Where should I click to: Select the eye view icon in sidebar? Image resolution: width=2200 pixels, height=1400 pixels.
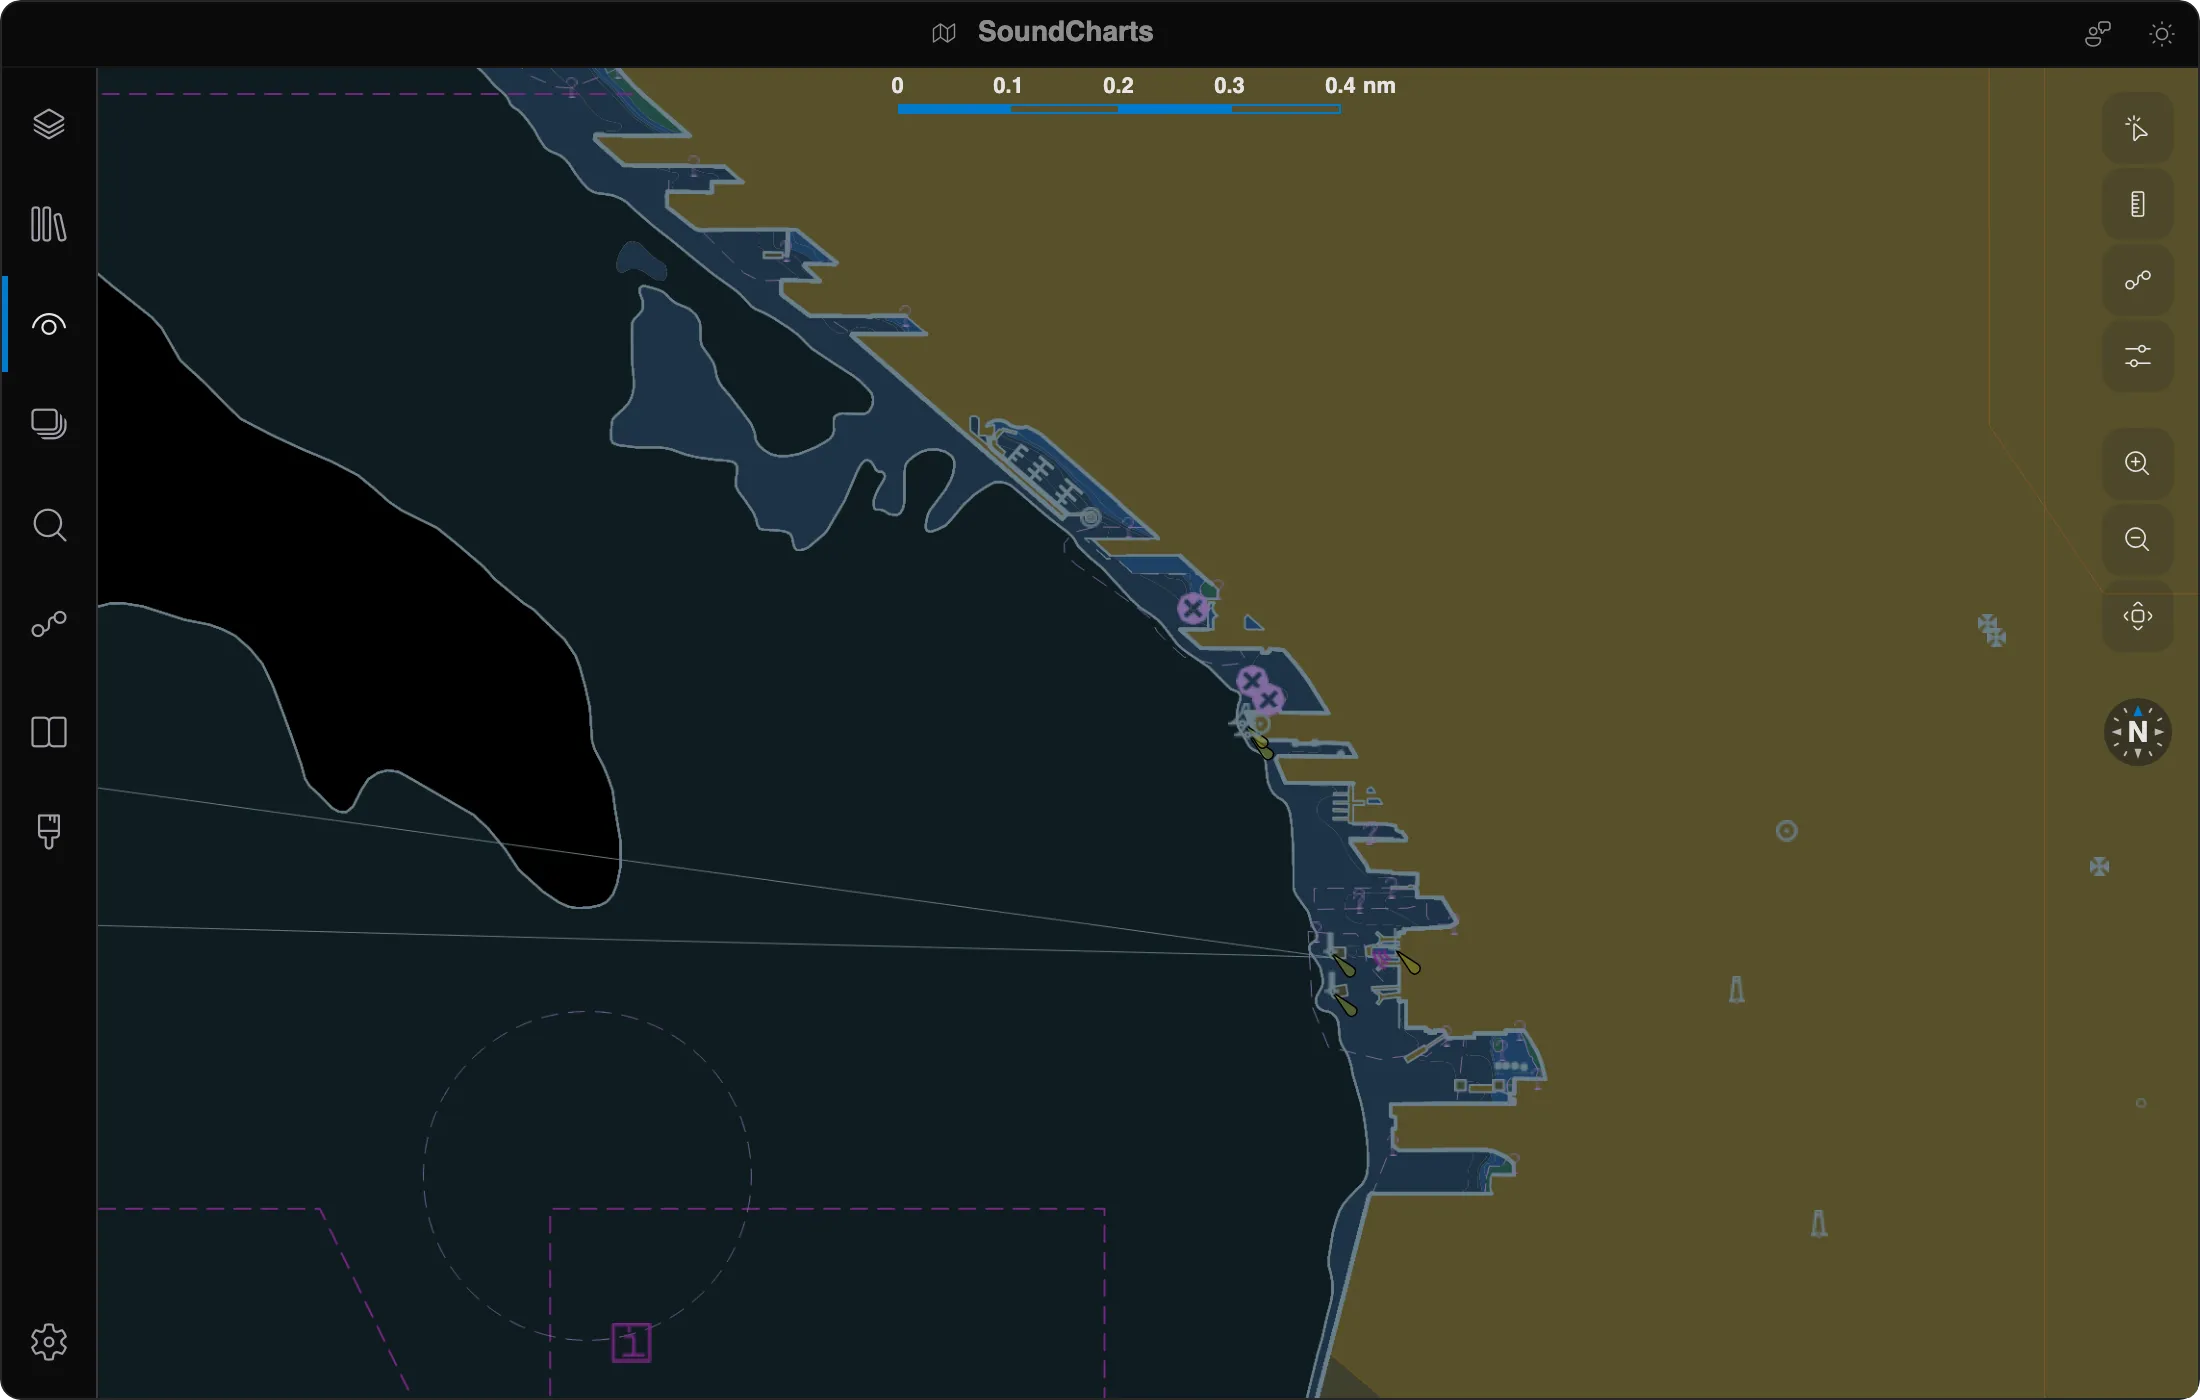(x=48, y=325)
